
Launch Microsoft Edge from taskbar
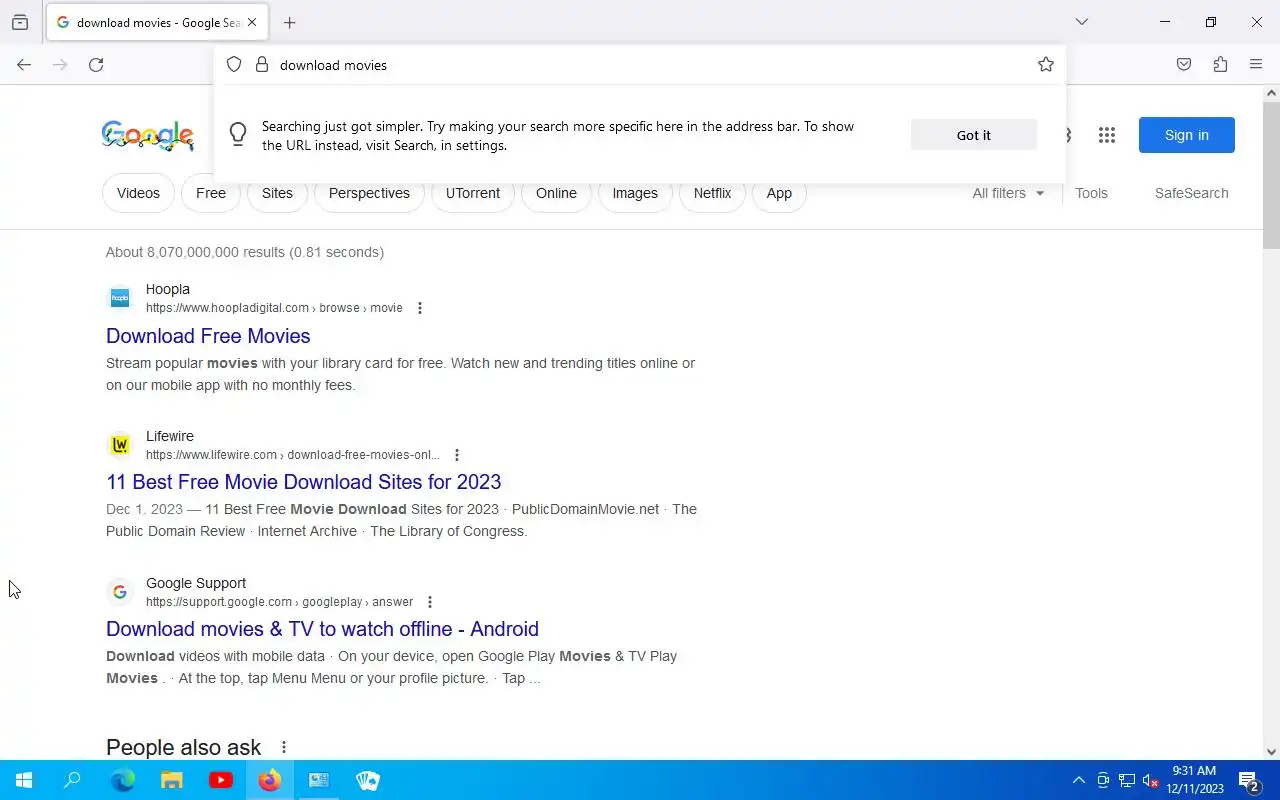122,780
